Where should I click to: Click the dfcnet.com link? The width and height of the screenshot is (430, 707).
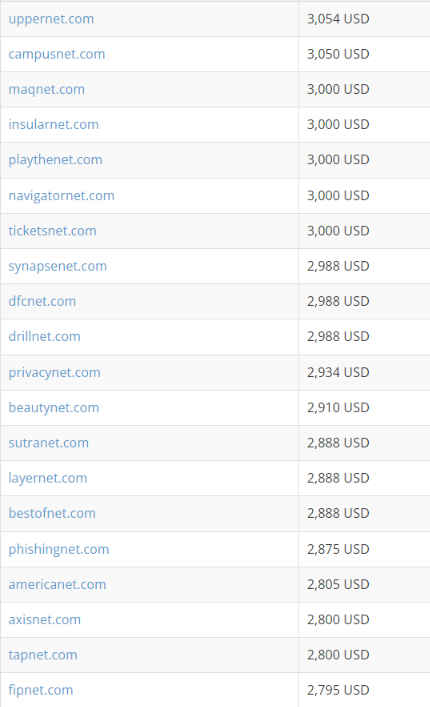point(42,301)
